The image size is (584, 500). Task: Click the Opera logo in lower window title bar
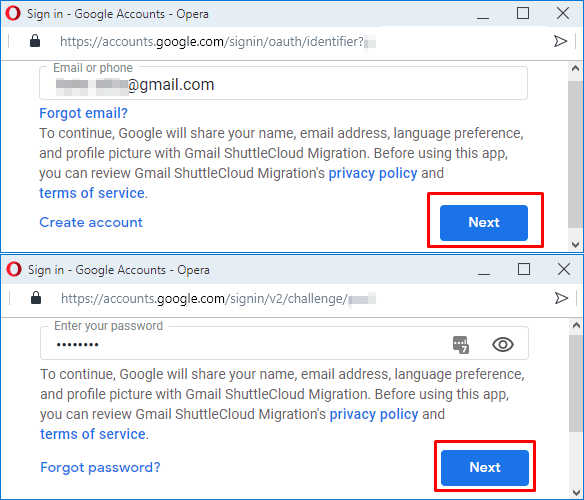14,269
